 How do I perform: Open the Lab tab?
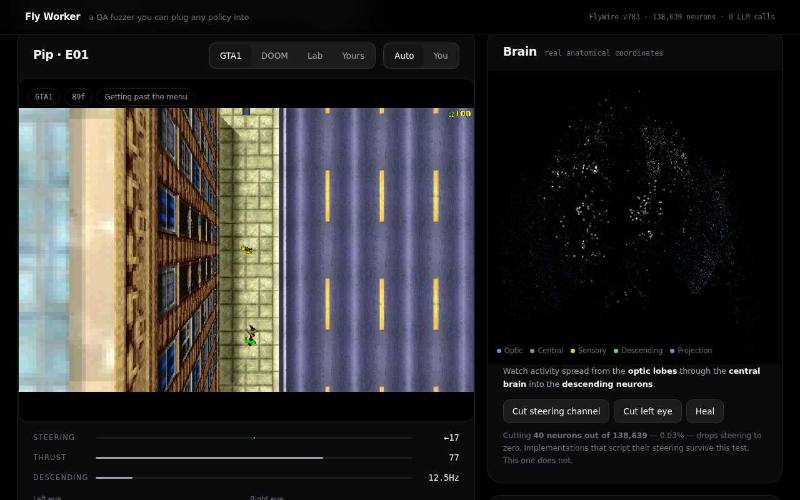315,56
